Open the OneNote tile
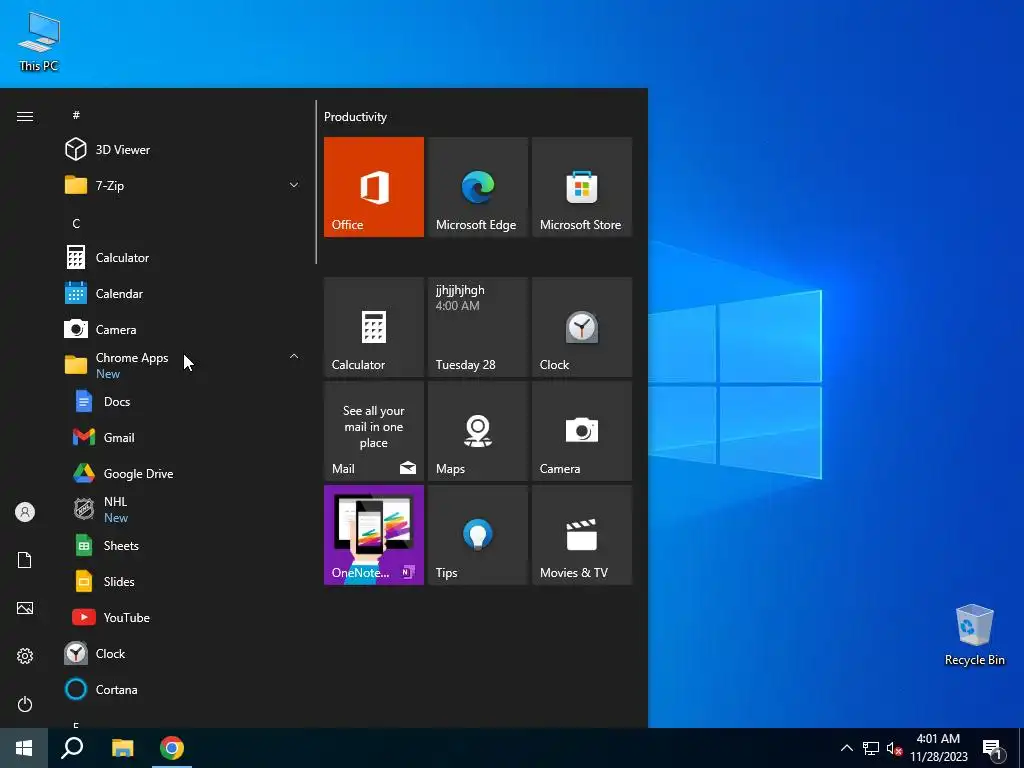Viewport: 1024px width, 768px height. pyautogui.click(x=374, y=535)
